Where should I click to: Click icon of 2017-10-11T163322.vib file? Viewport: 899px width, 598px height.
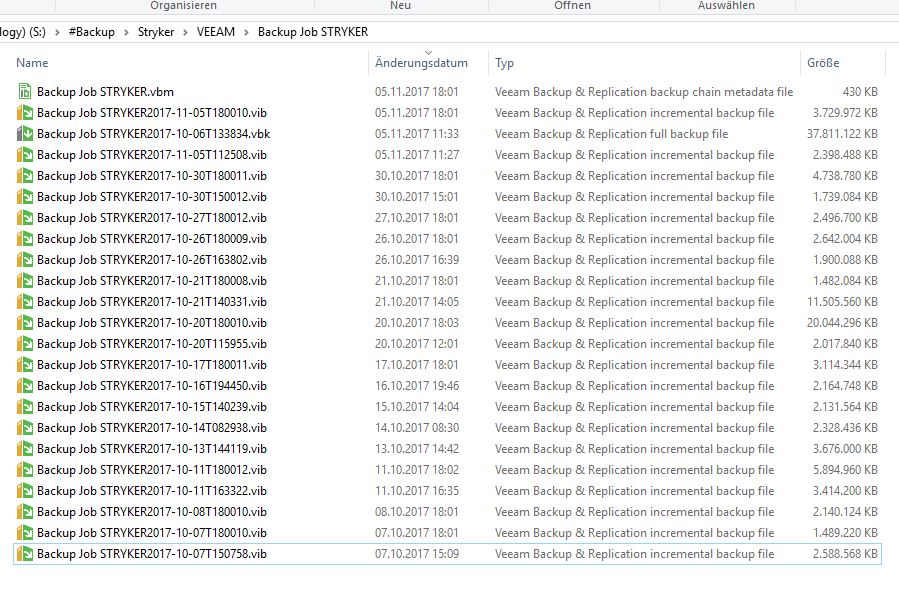pyautogui.click(x=25, y=491)
